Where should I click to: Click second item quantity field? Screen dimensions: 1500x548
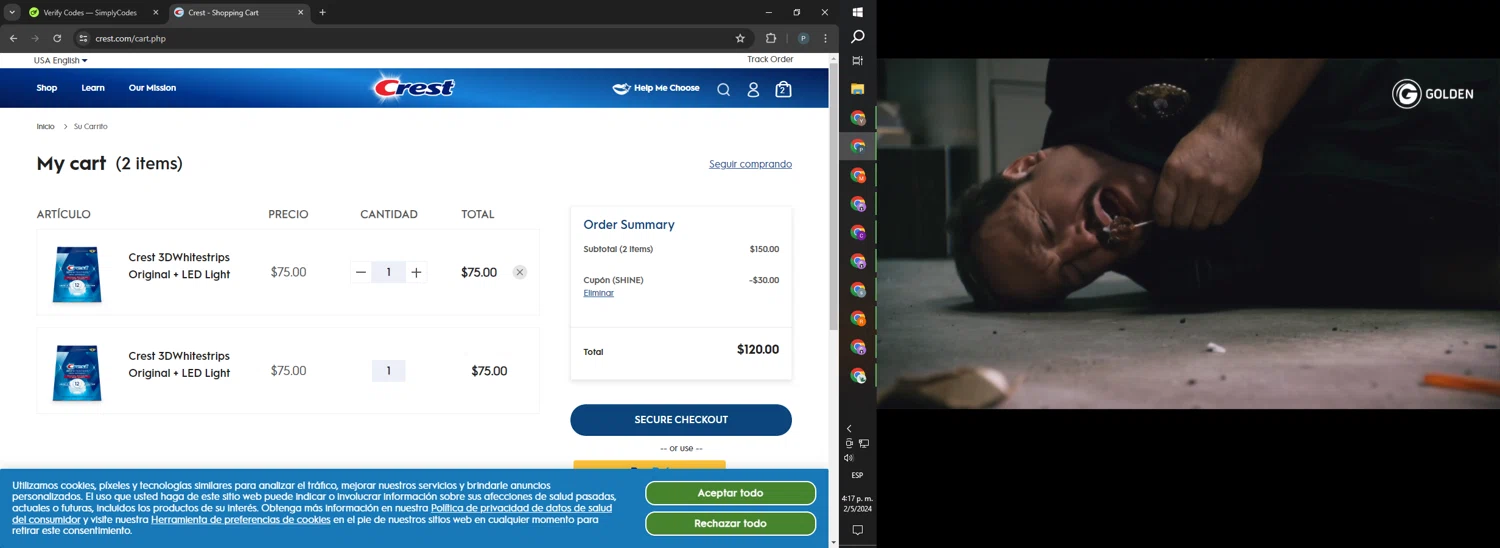click(388, 371)
